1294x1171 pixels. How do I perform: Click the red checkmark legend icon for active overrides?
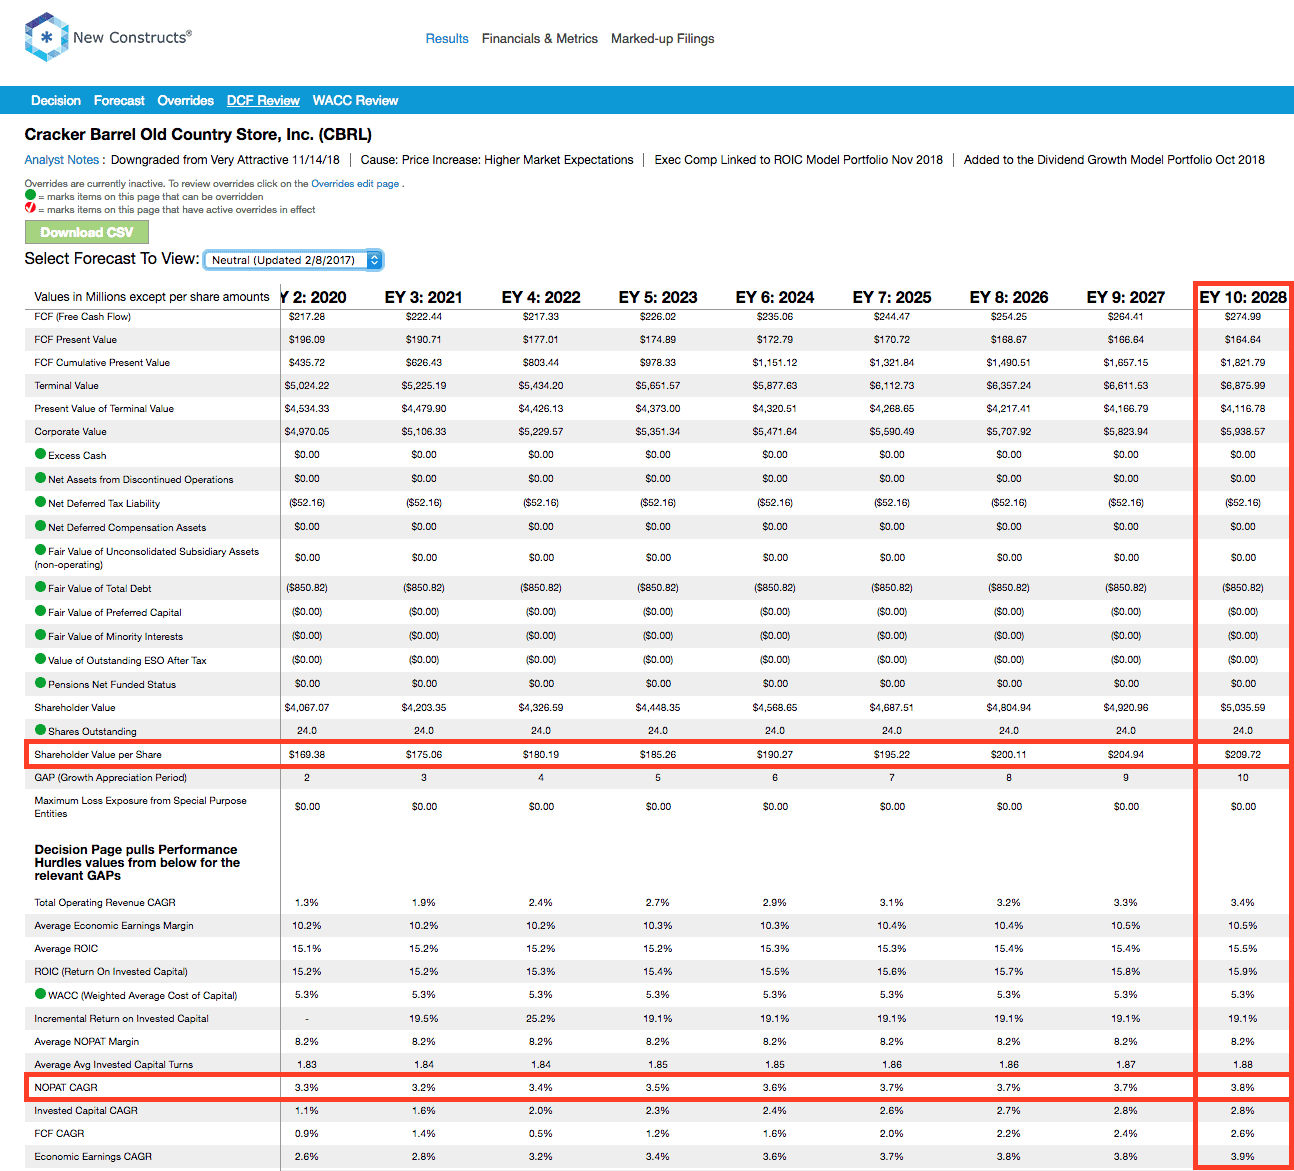tap(30, 209)
